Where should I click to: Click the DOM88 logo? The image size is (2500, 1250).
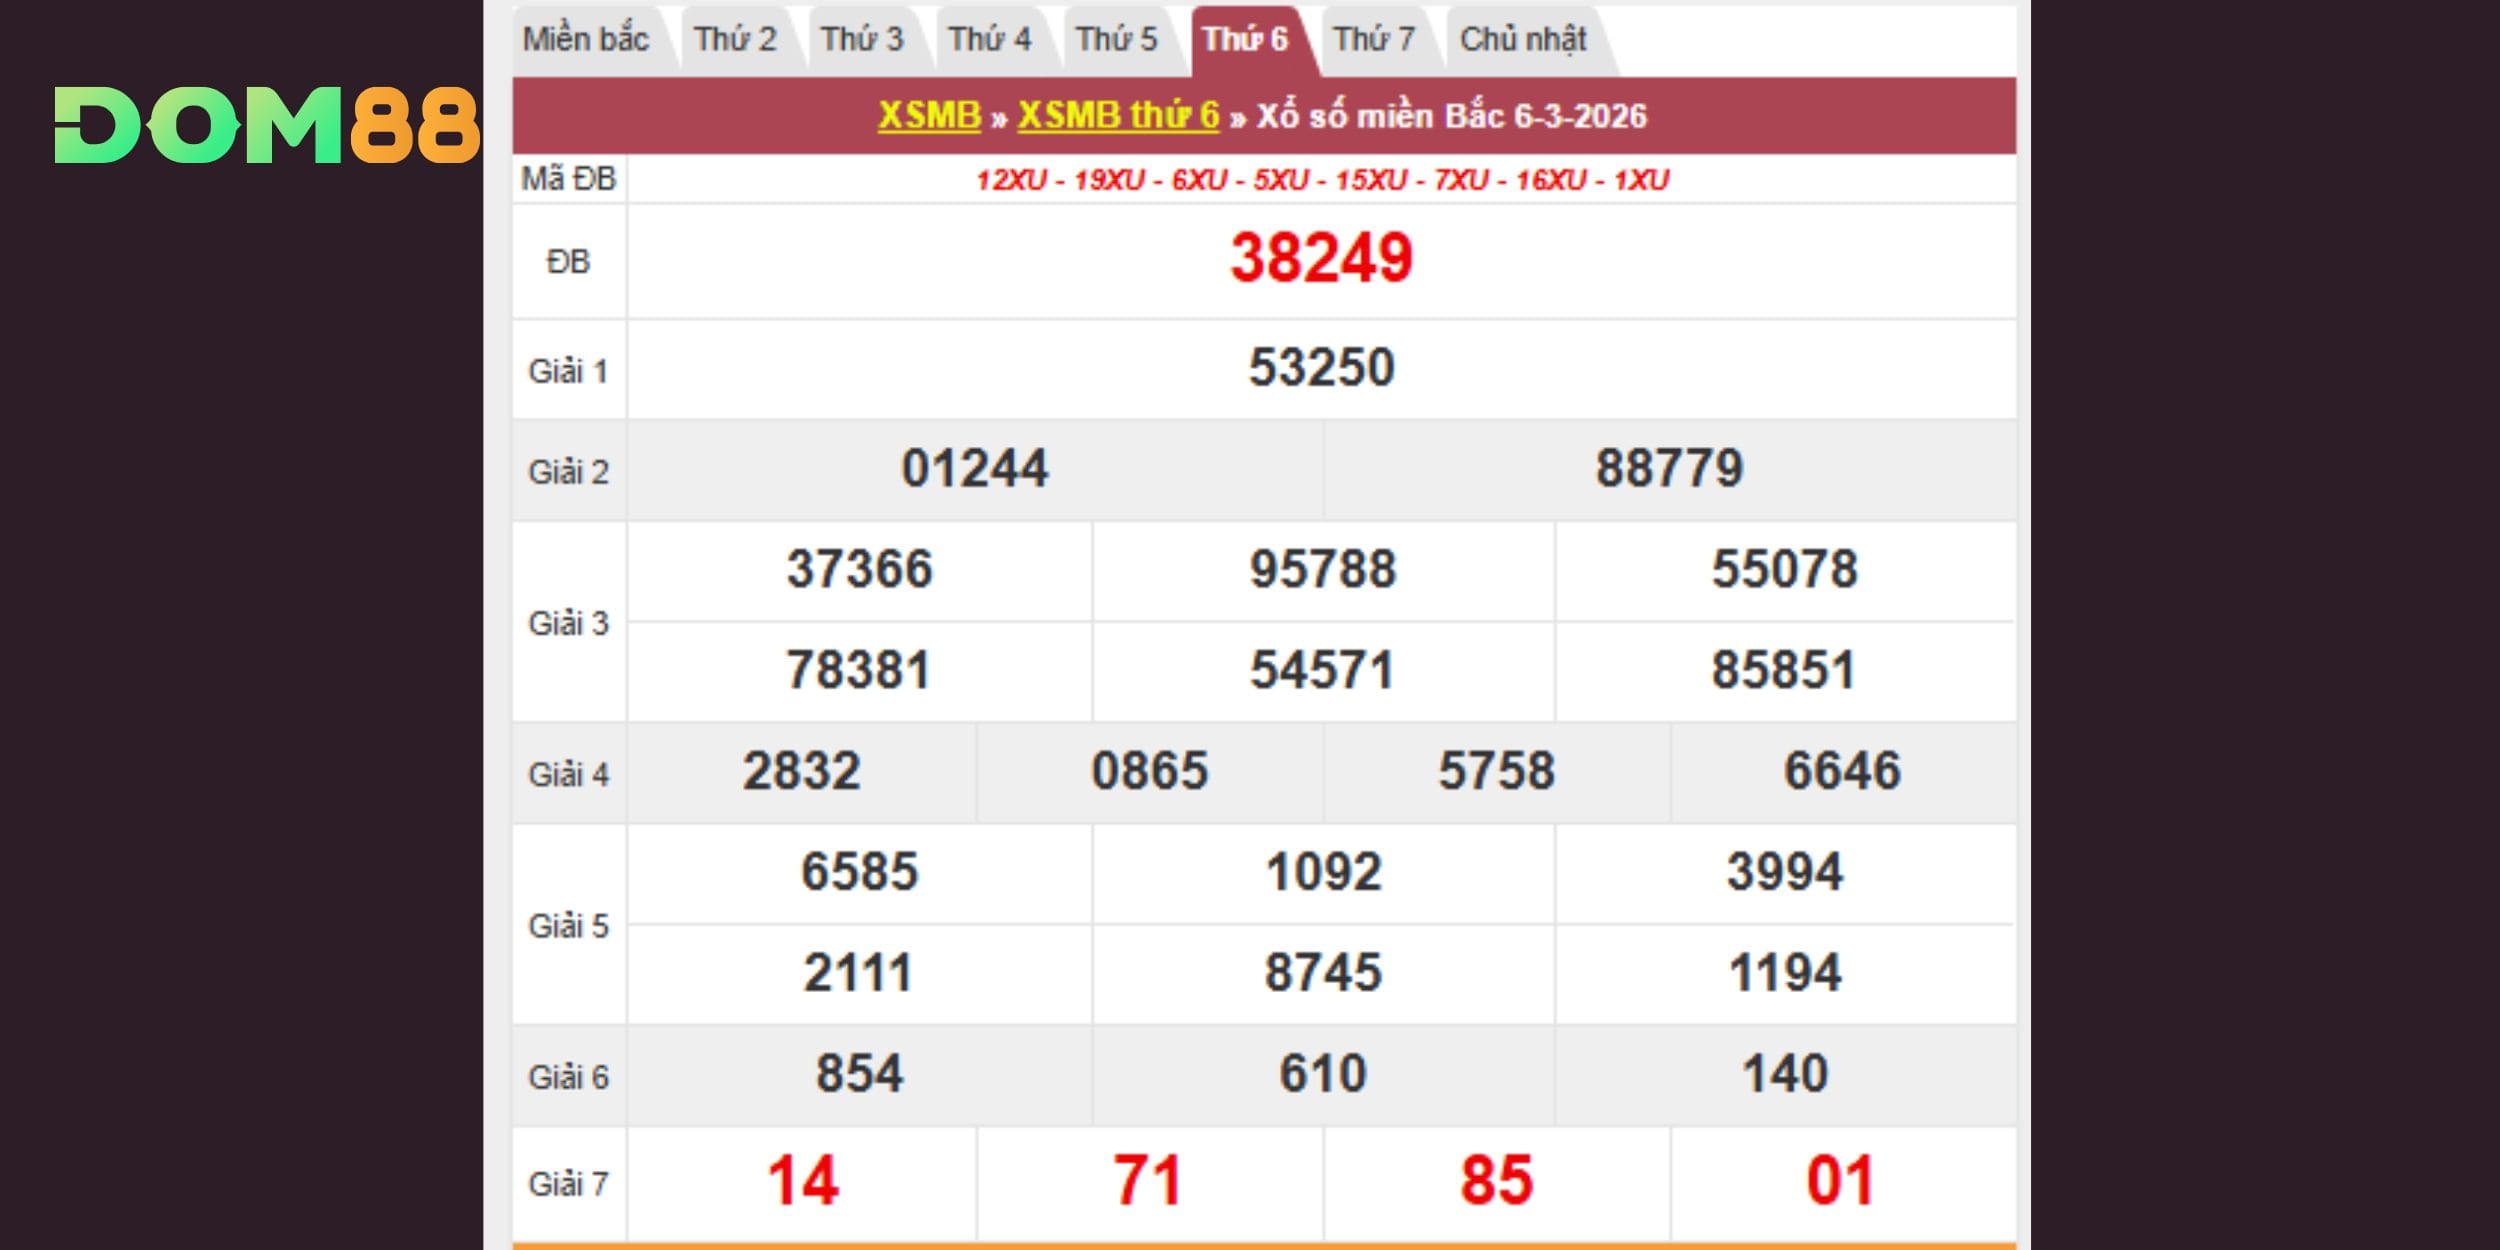266,125
